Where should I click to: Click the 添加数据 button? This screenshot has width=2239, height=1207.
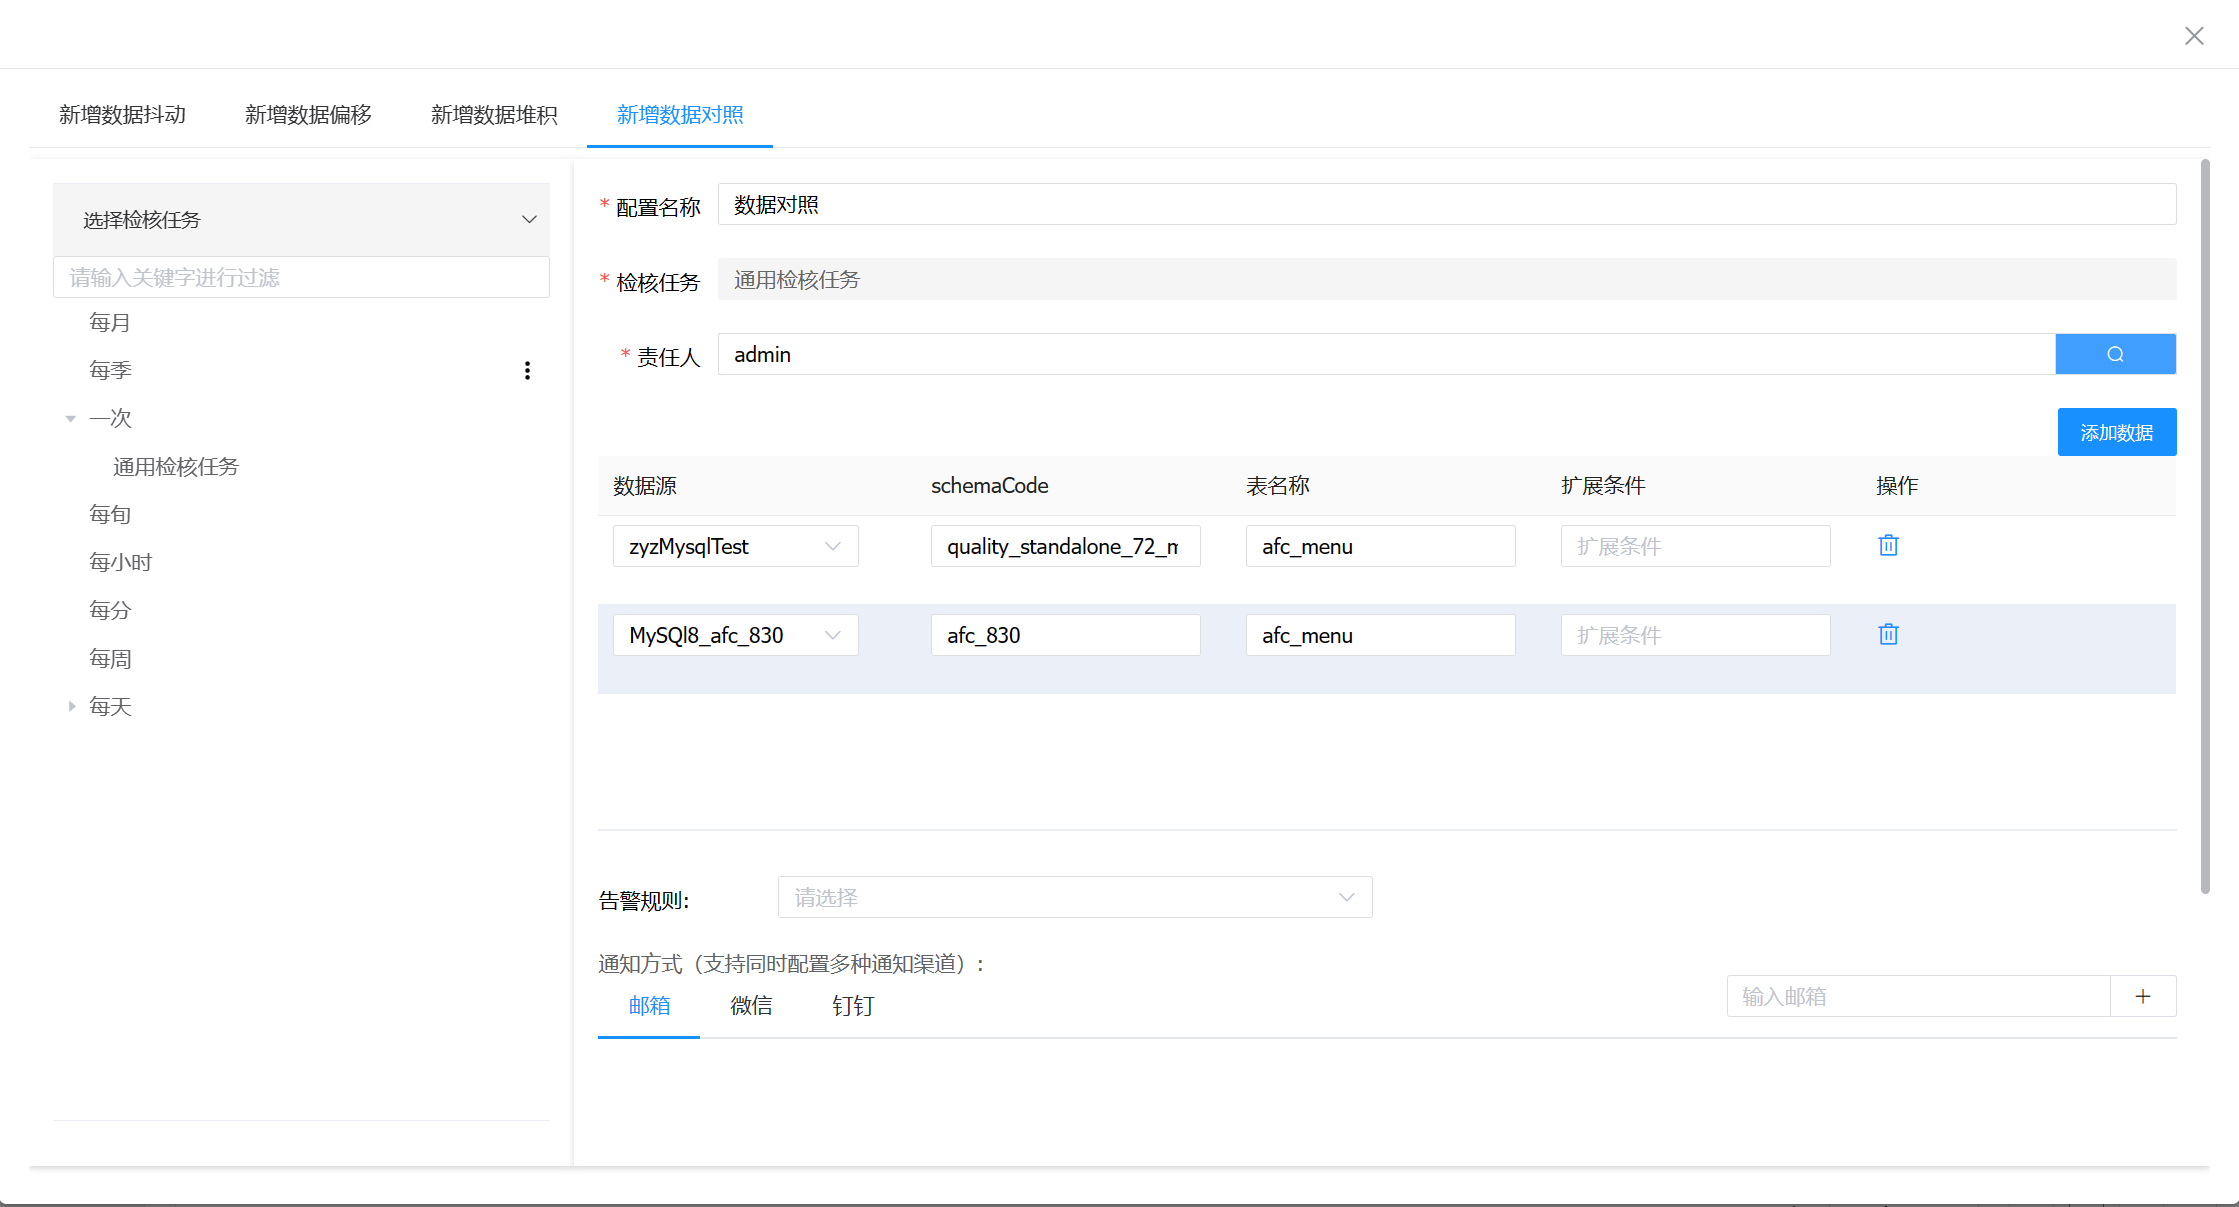2116,432
